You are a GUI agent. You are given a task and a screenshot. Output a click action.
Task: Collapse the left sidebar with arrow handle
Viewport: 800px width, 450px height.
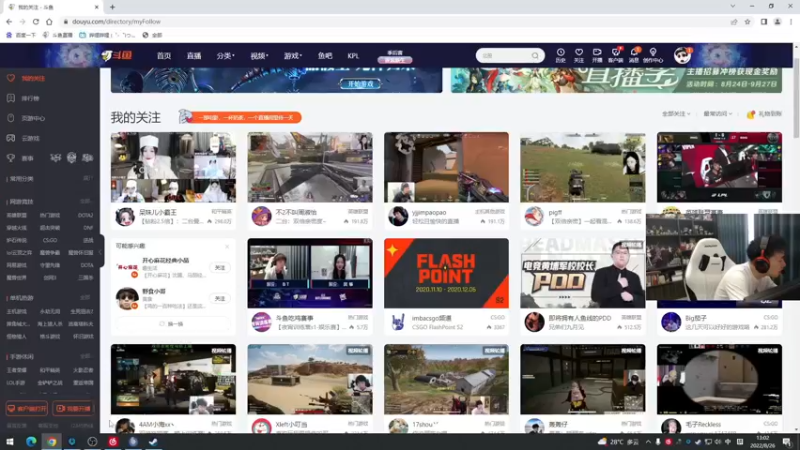[102, 252]
